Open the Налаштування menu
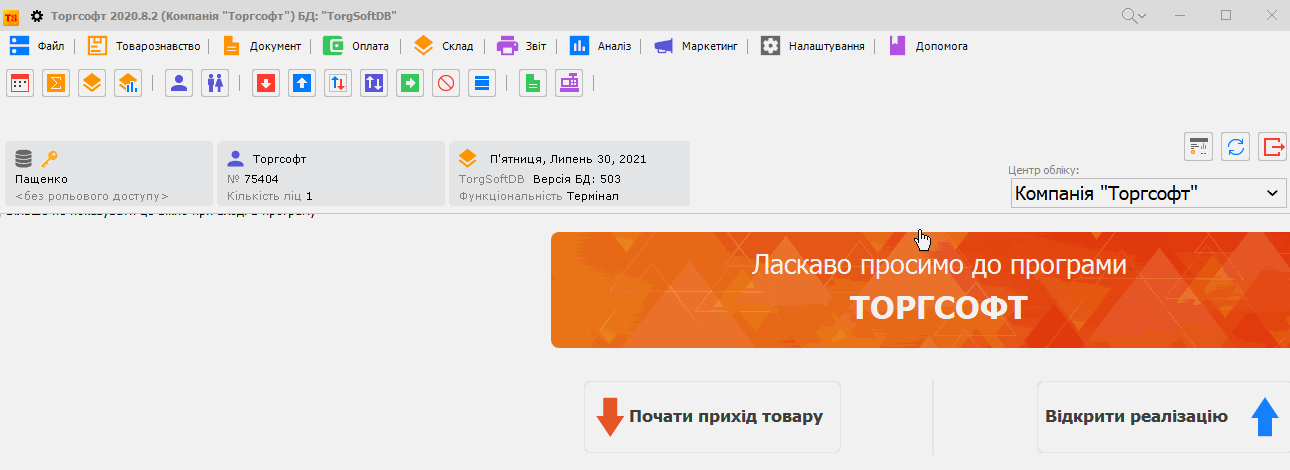The height and width of the screenshot is (470, 1290). pos(813,46)
